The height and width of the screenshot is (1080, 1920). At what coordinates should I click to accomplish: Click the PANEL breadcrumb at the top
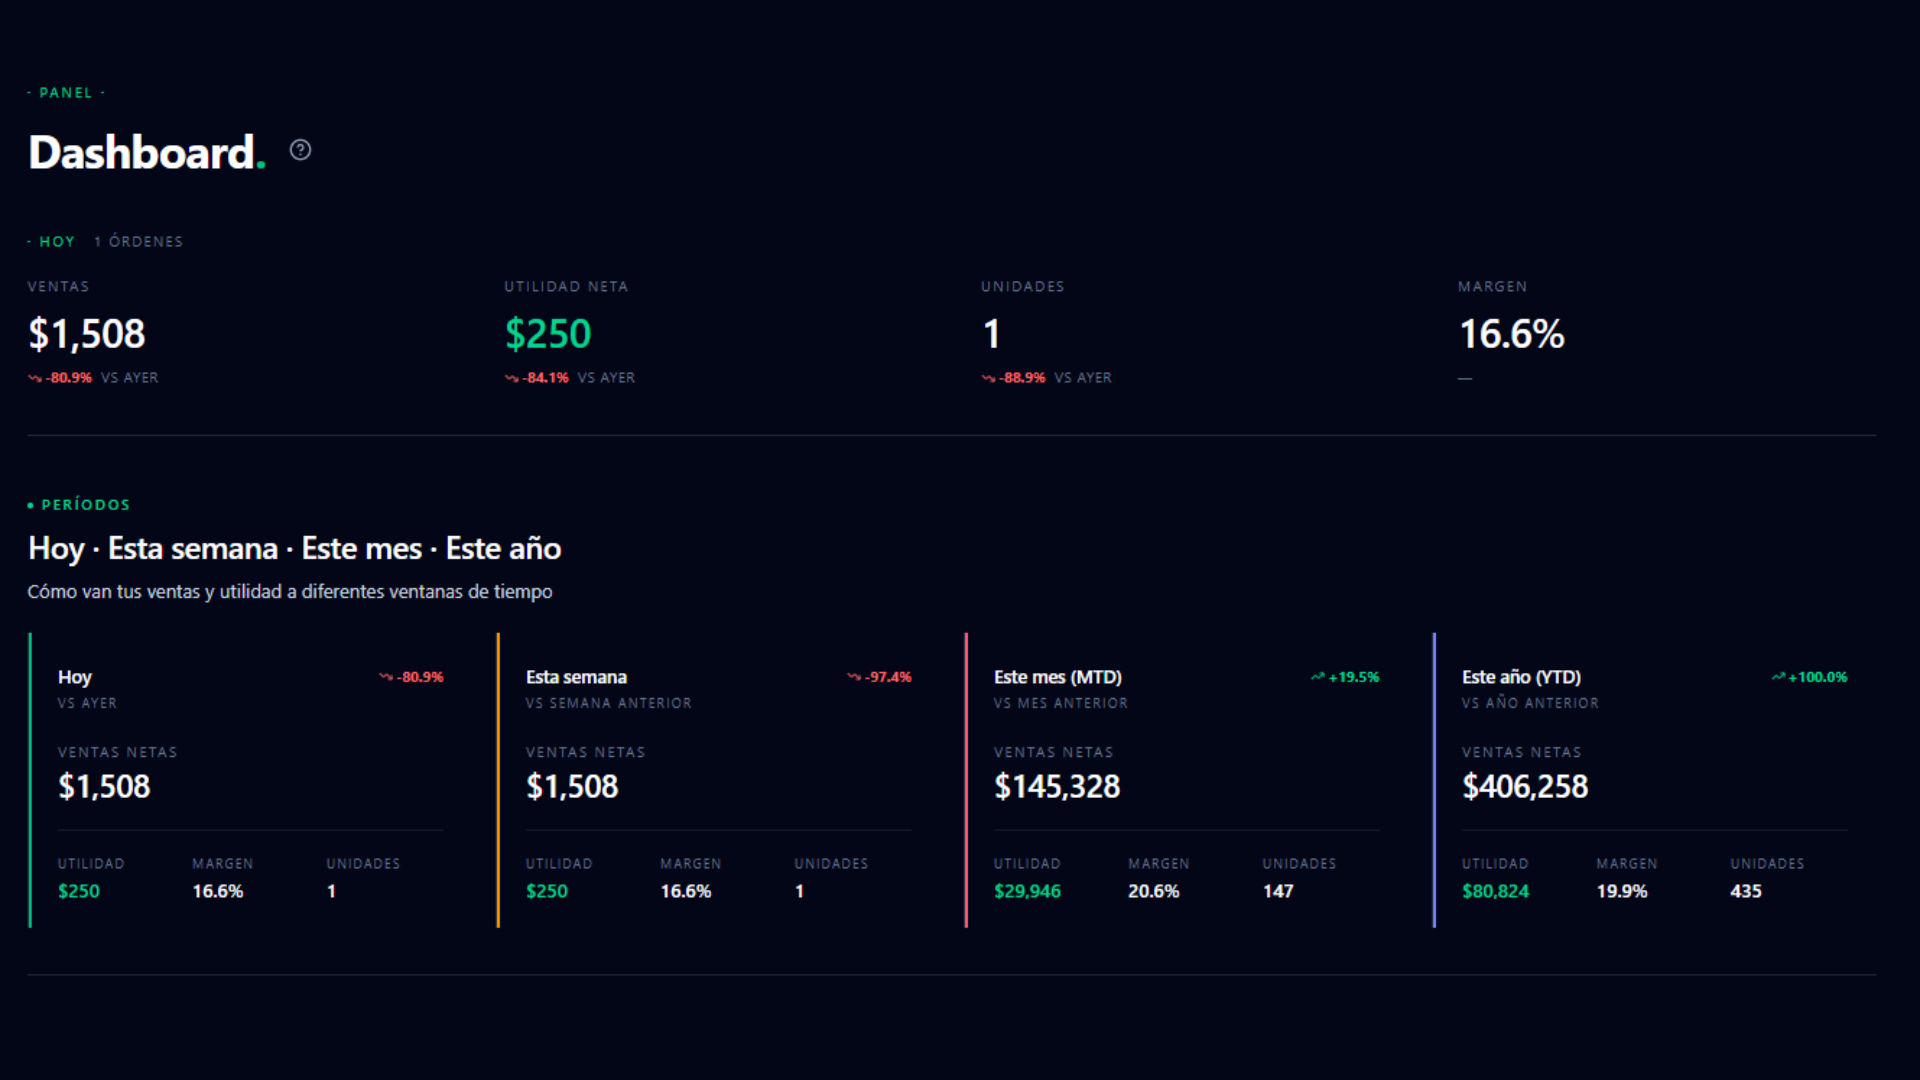(65, 92)
